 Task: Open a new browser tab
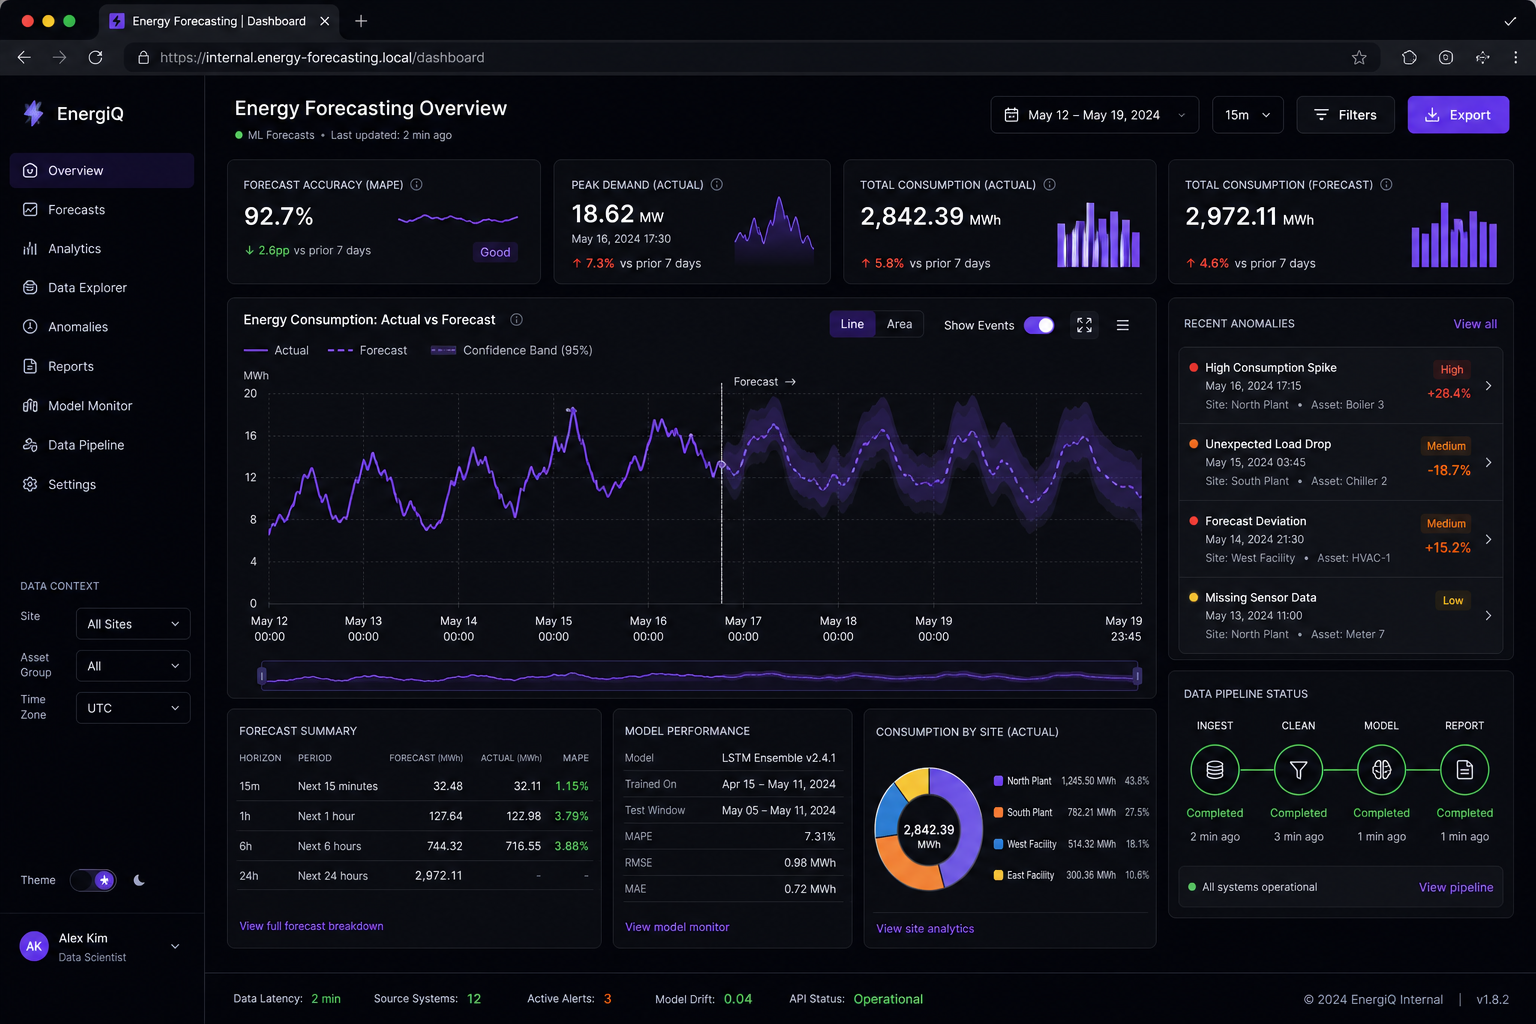[x=361, y=21]
